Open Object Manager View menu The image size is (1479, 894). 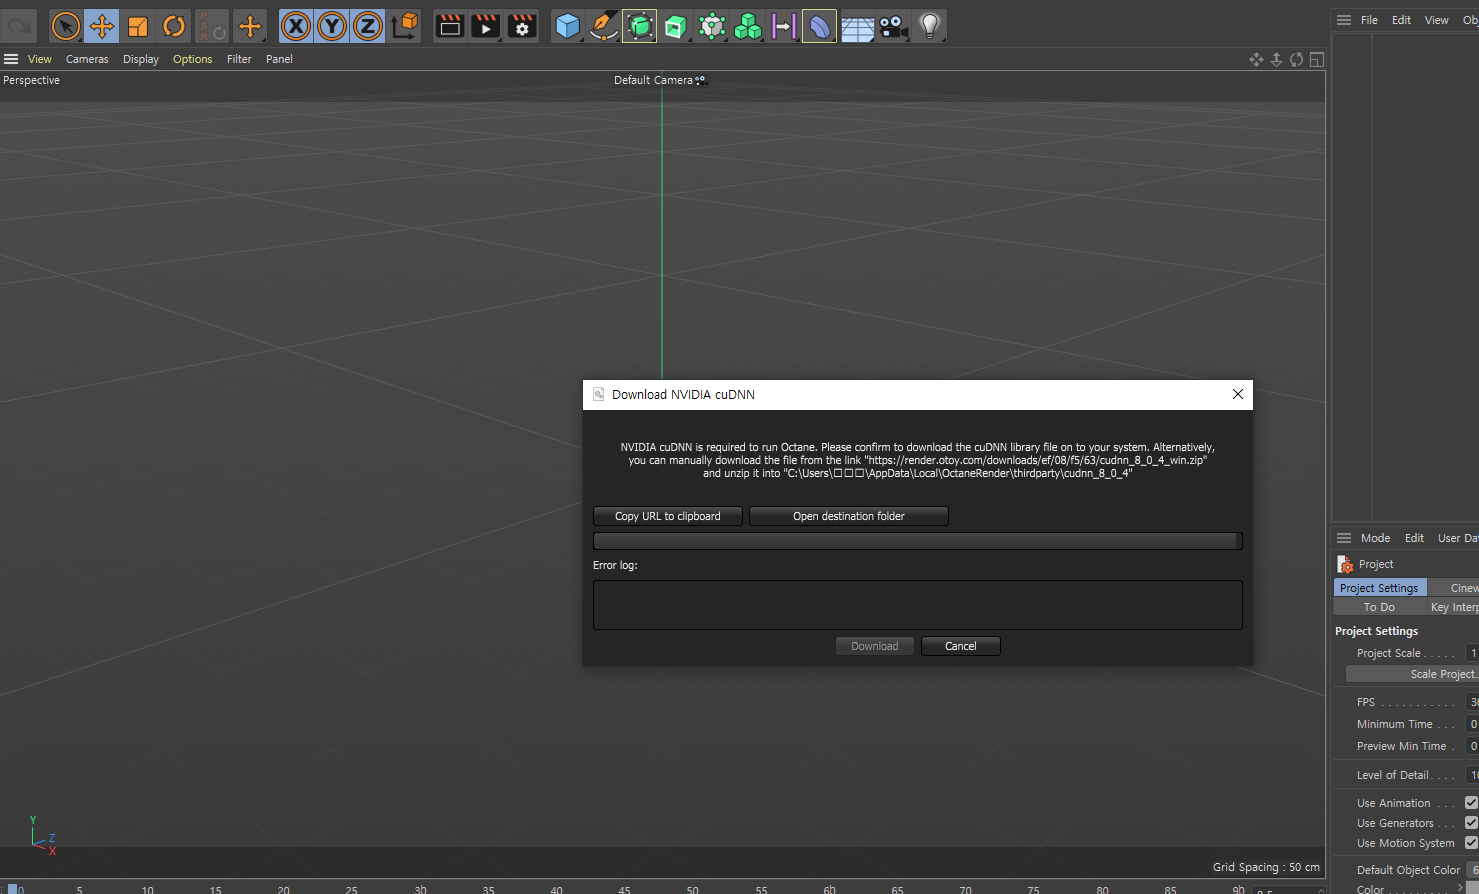click(1437, 20)
